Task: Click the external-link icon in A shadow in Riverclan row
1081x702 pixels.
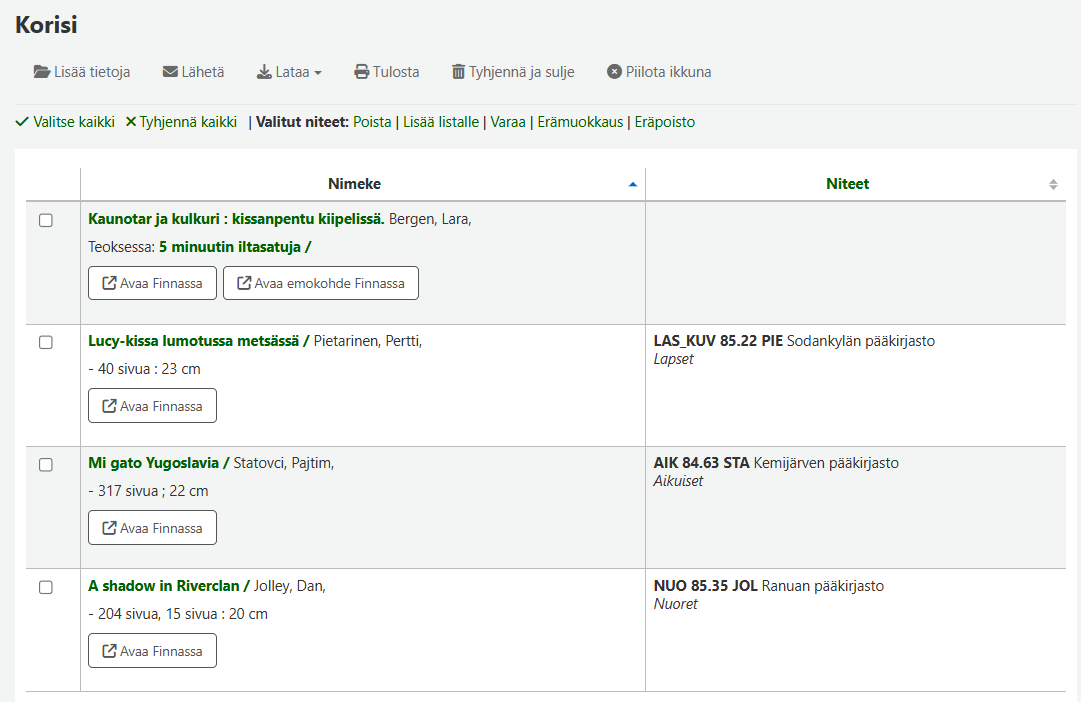Action: pos(109,651)
